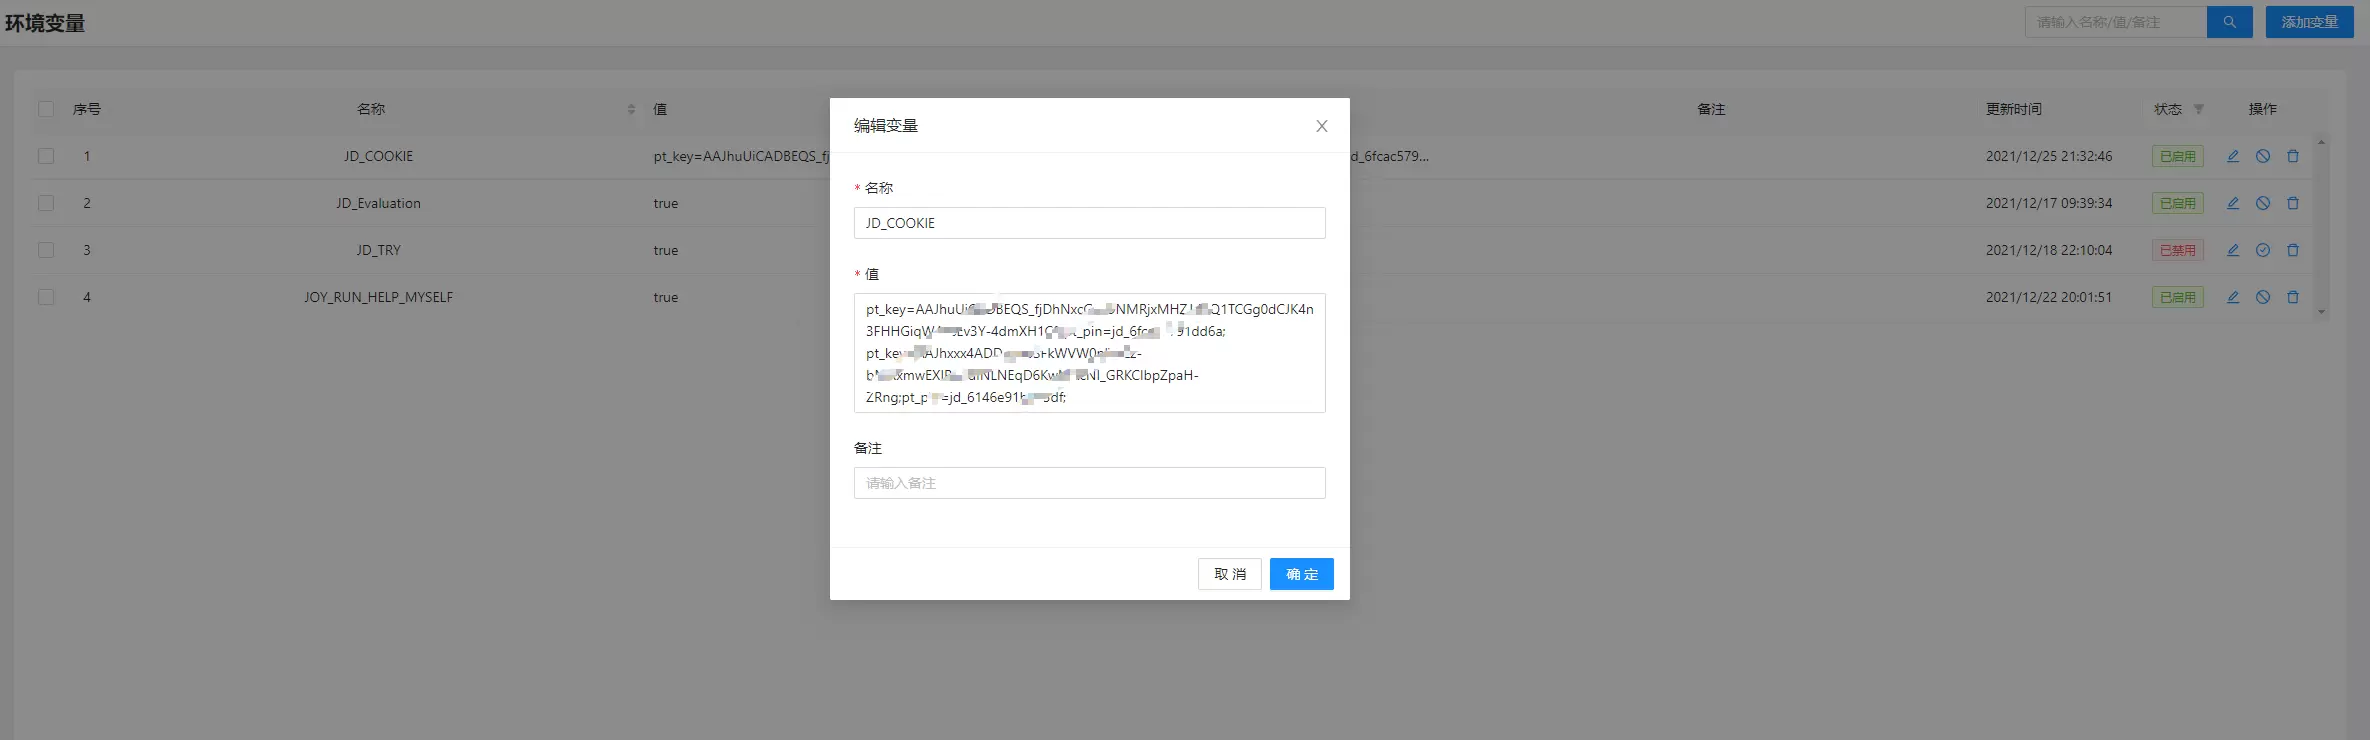
Task: Click the 序号 column header
Action: 87,109
